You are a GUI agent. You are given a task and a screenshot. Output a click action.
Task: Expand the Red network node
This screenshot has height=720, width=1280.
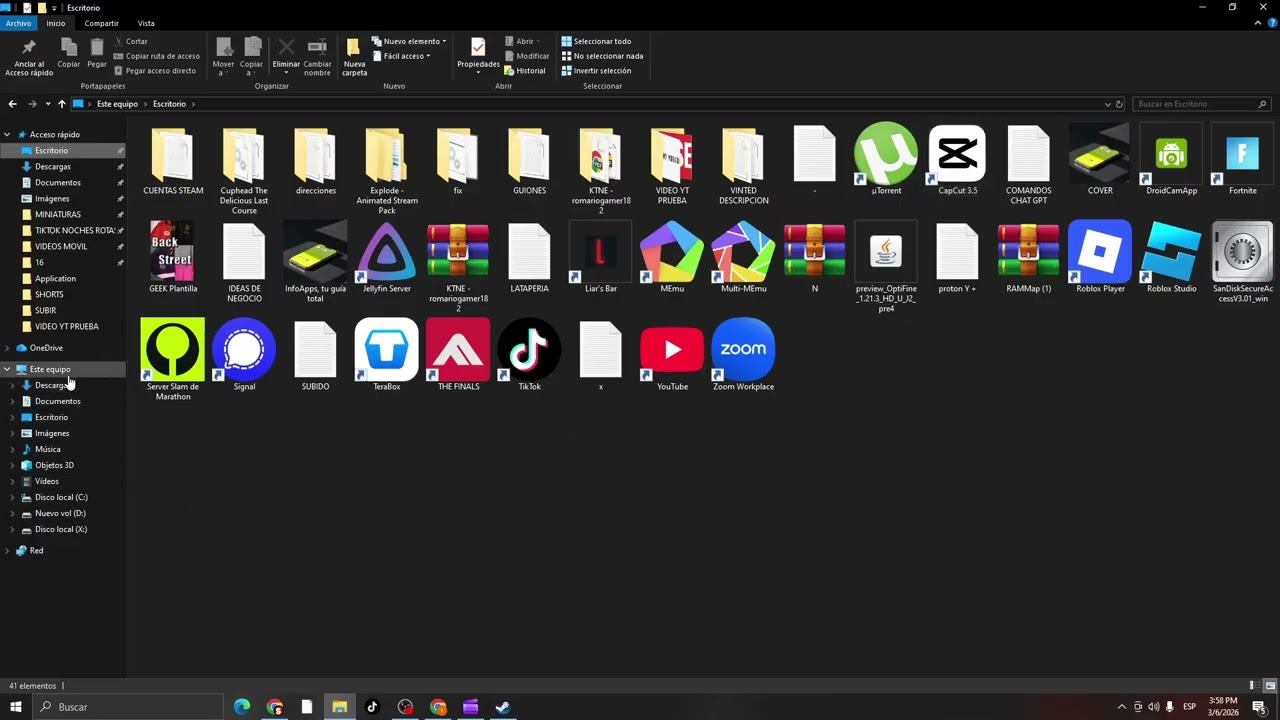tap(7, 550)
